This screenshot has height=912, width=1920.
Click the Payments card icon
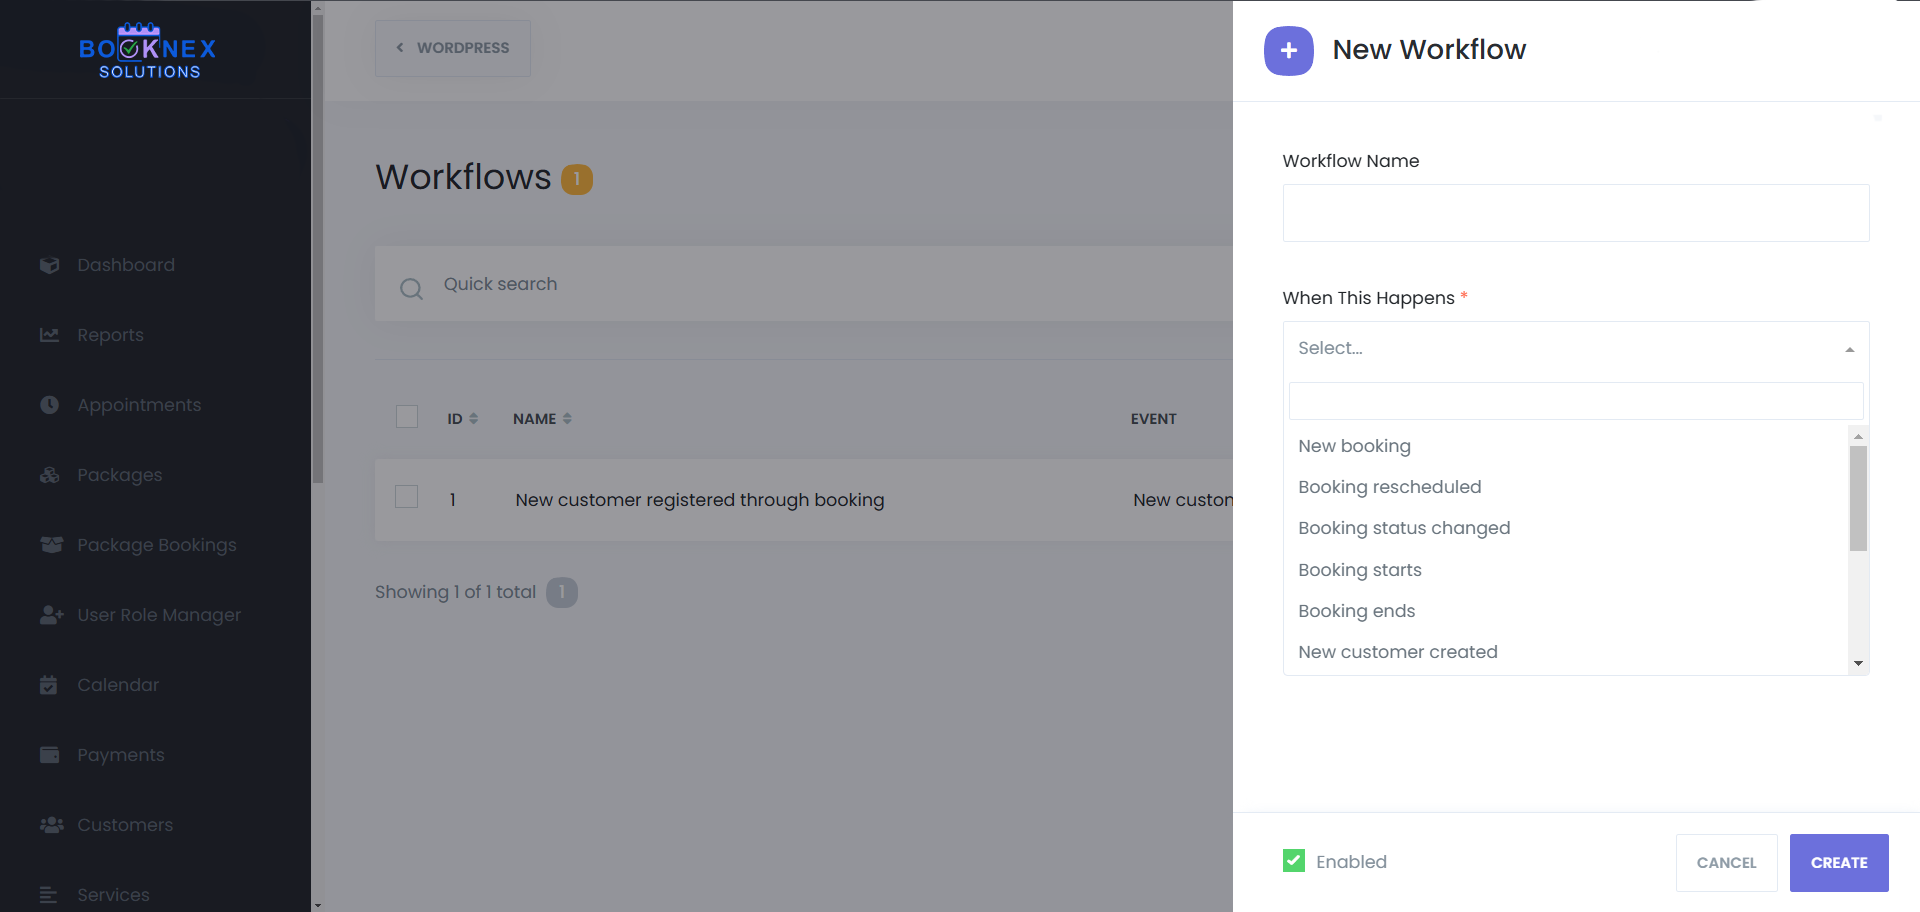(49, 755)
